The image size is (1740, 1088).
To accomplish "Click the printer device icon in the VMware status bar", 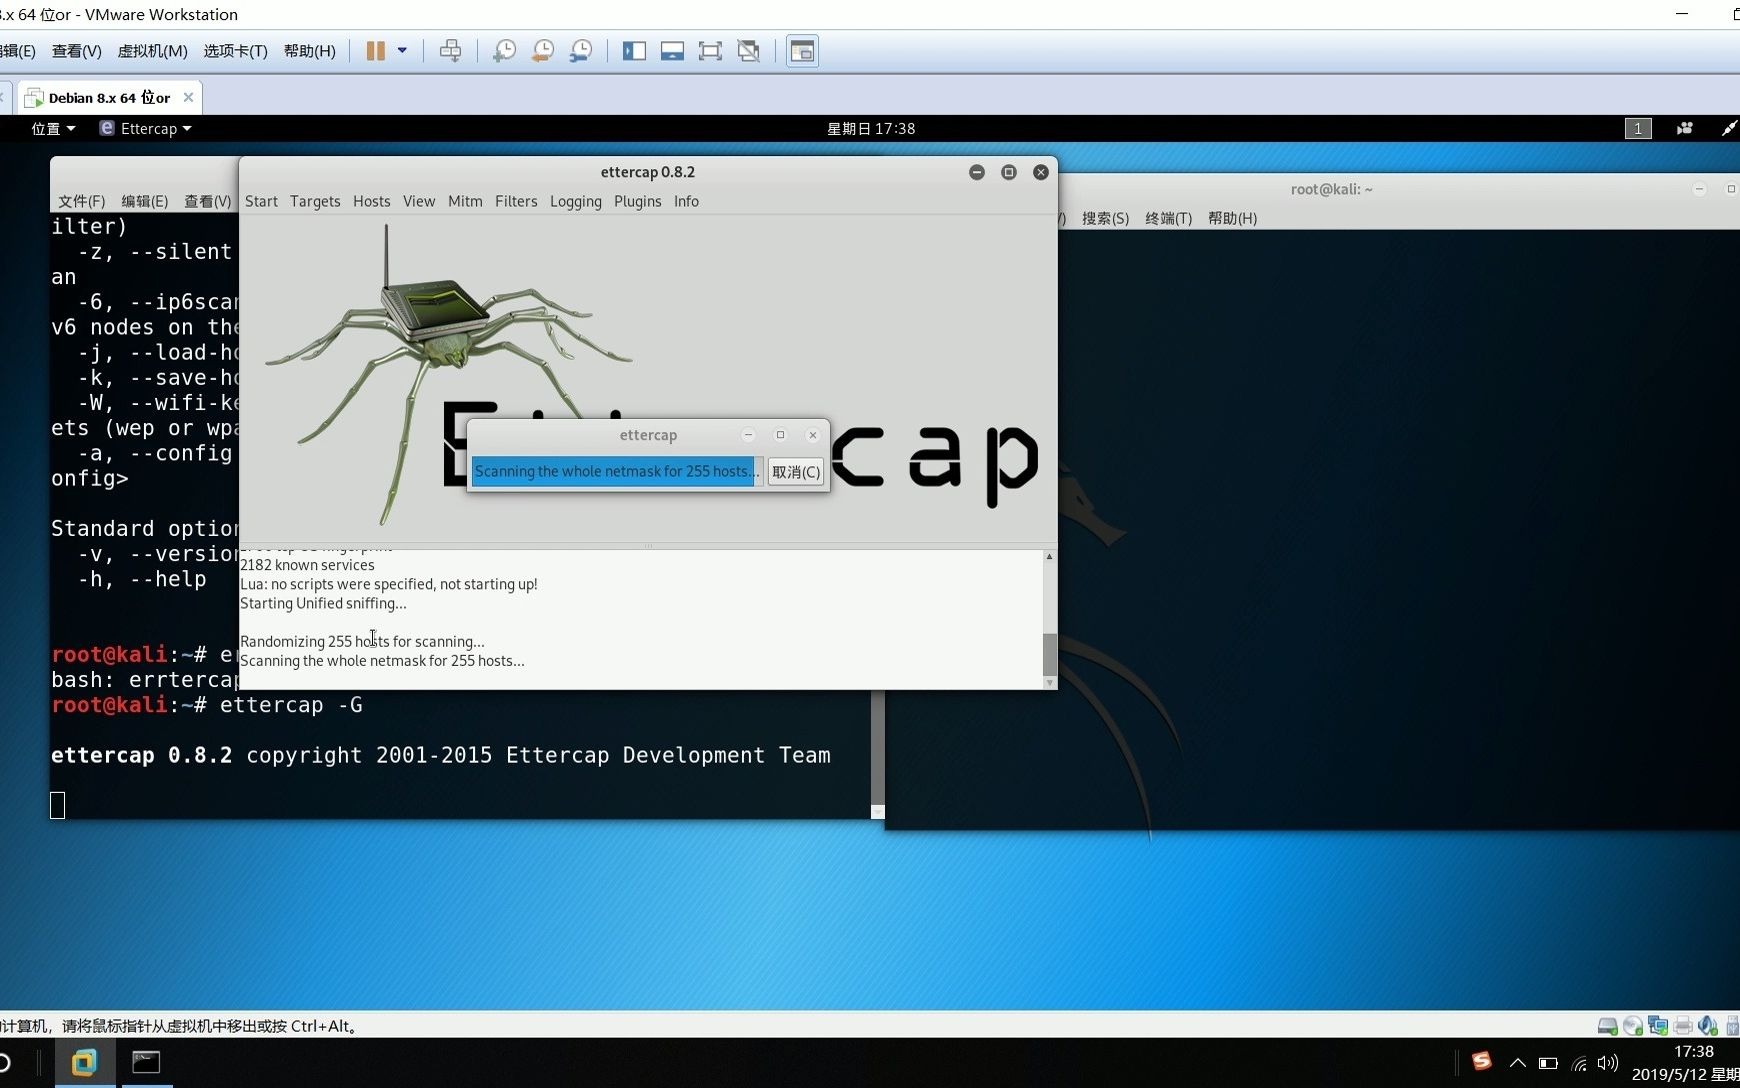I will point(1683,1026).
